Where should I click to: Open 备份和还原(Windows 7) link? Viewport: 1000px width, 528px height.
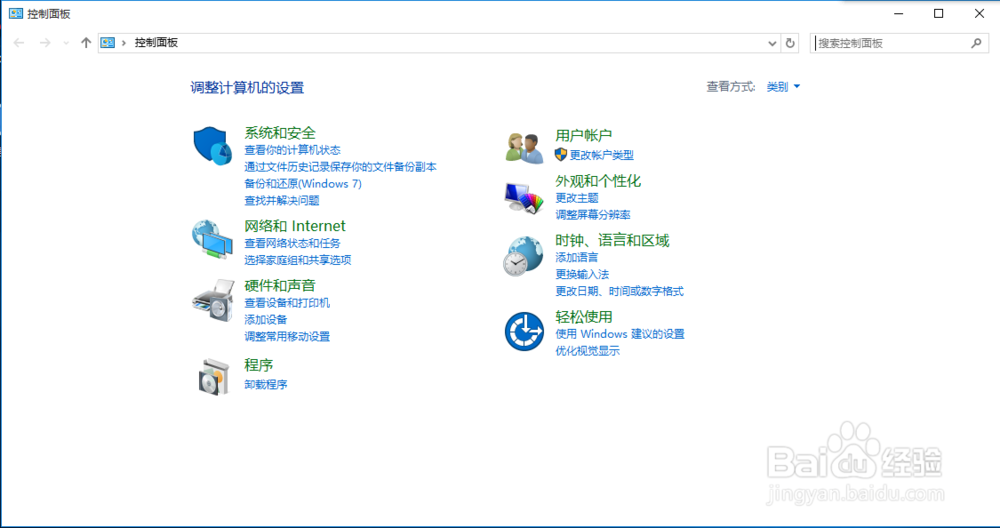pyautogui.click(x=303, y=184)
